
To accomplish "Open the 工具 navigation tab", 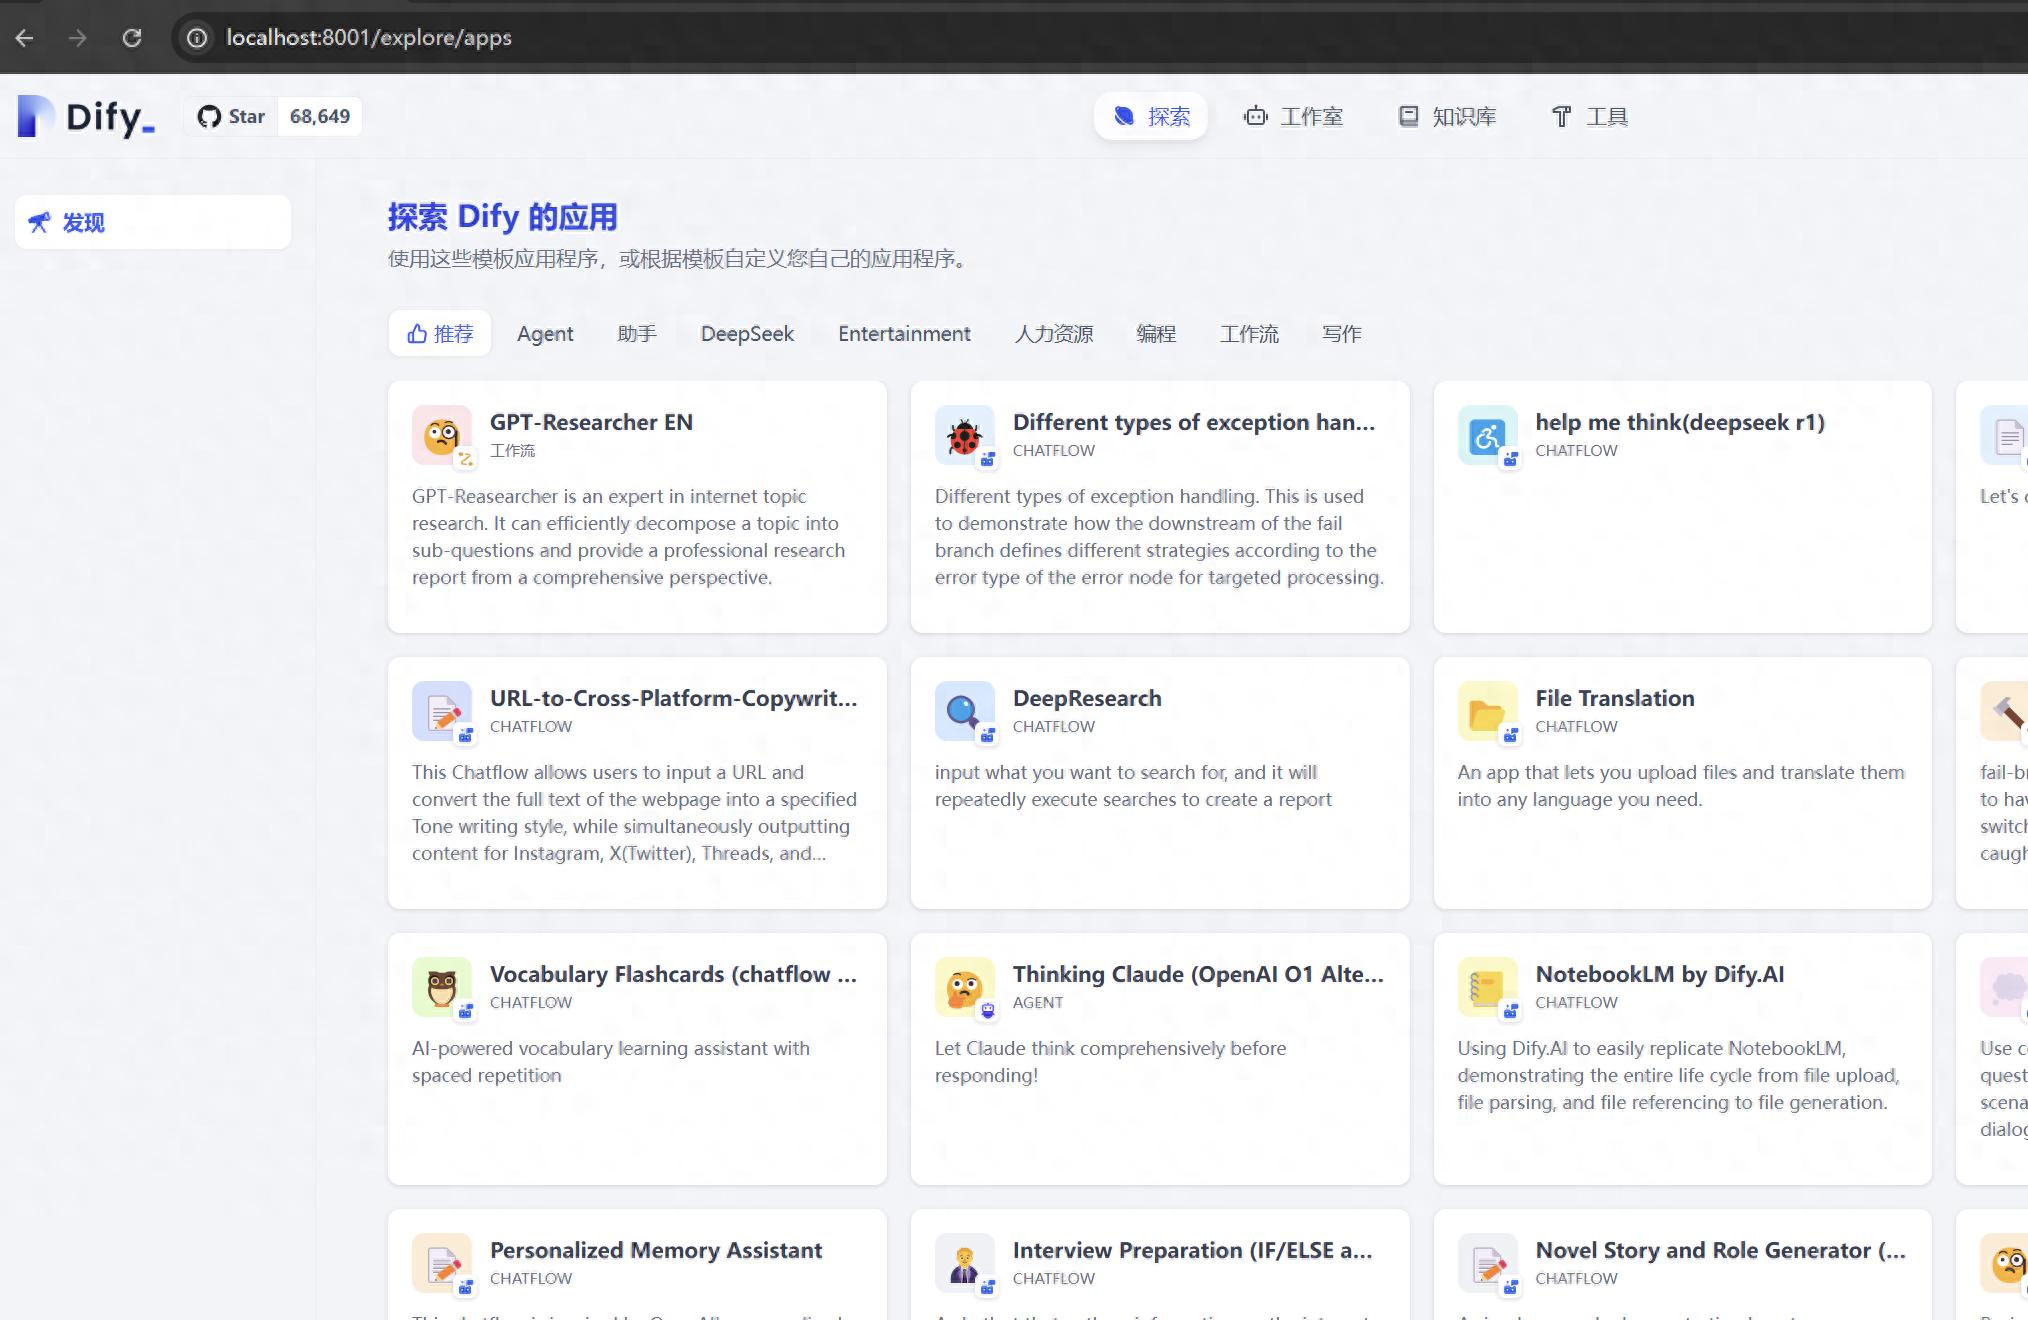I will (x=1589, y=117).
